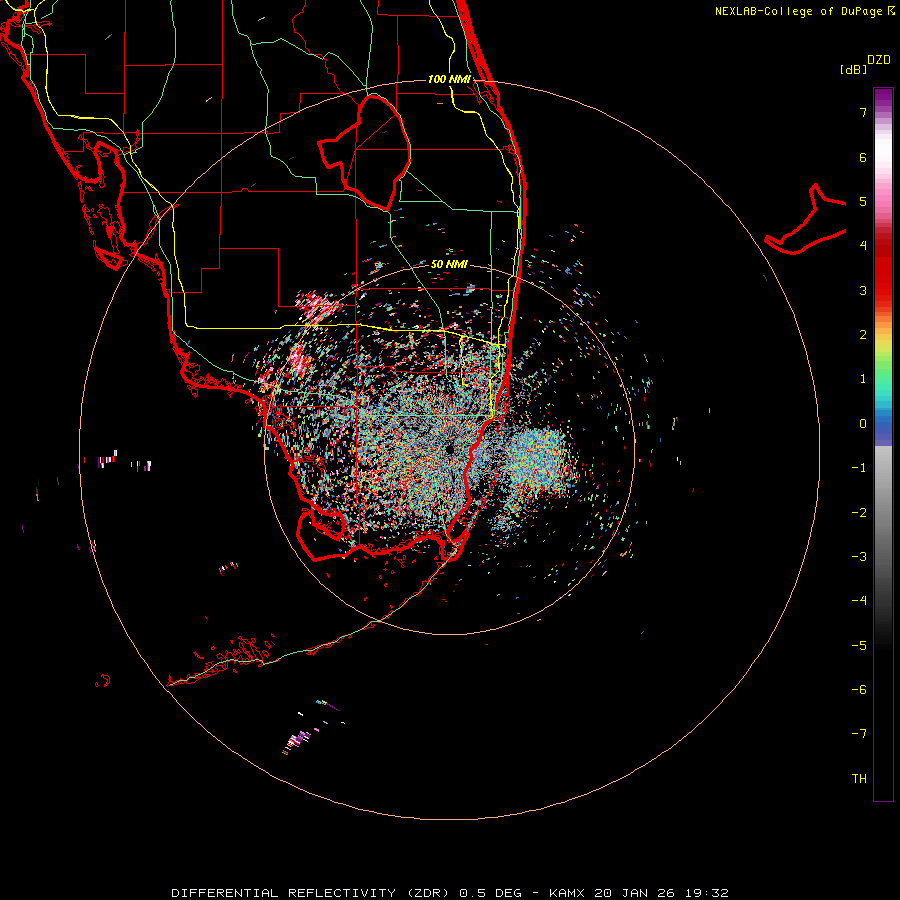
Task: Click the TH threshold label on color scale
Action: click(x=859, y=778)
